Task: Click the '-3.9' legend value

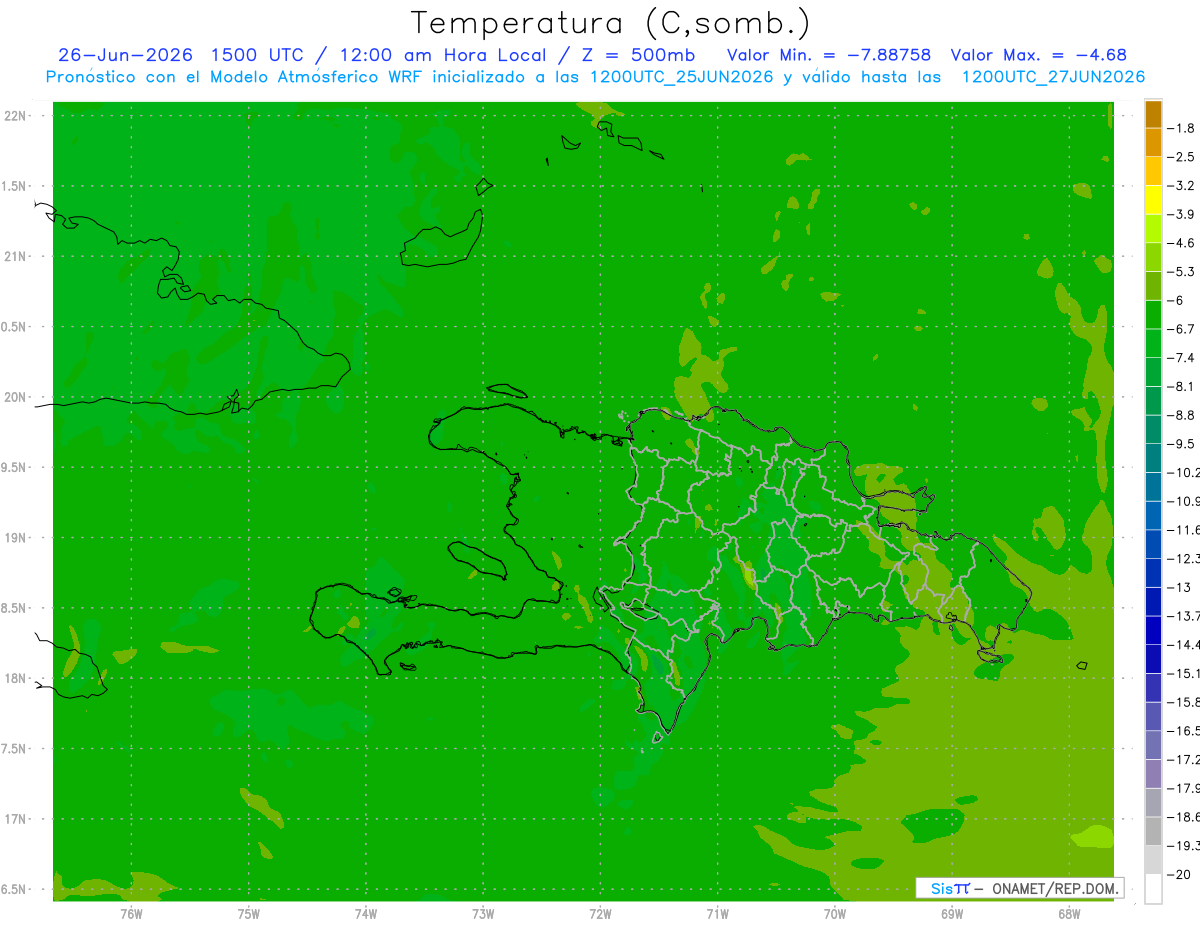Action: tap(1183, 214)
